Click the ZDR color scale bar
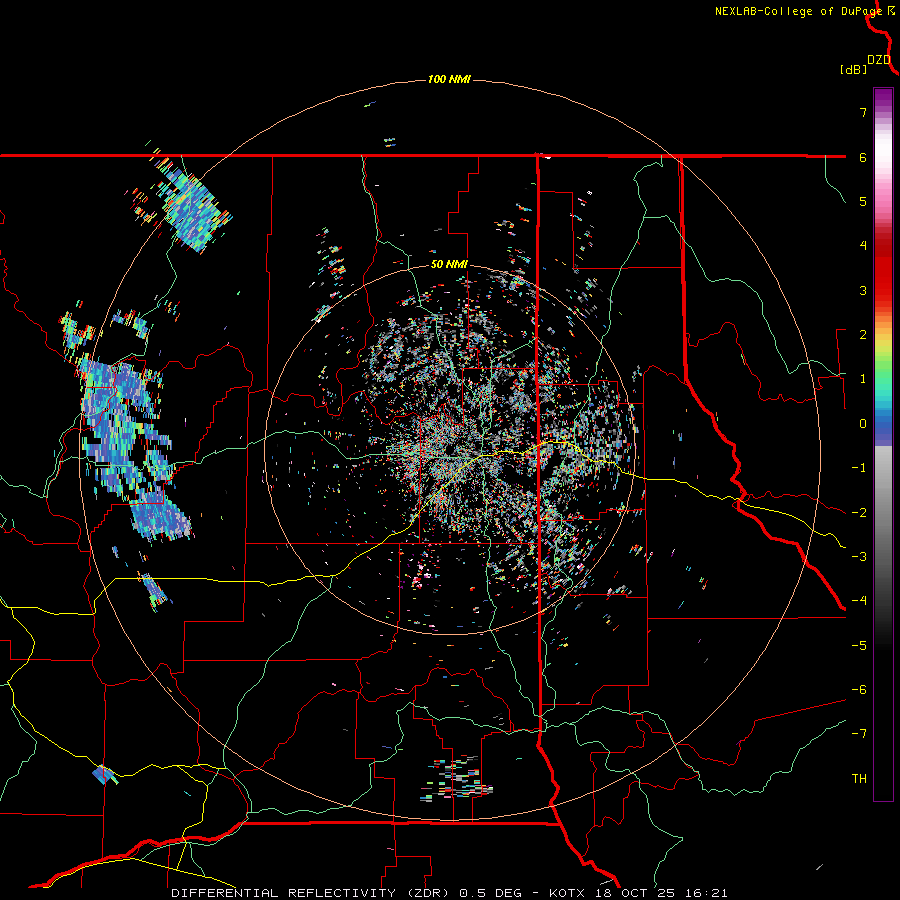Viewport: 900px width, 900px height. [883, 444]
